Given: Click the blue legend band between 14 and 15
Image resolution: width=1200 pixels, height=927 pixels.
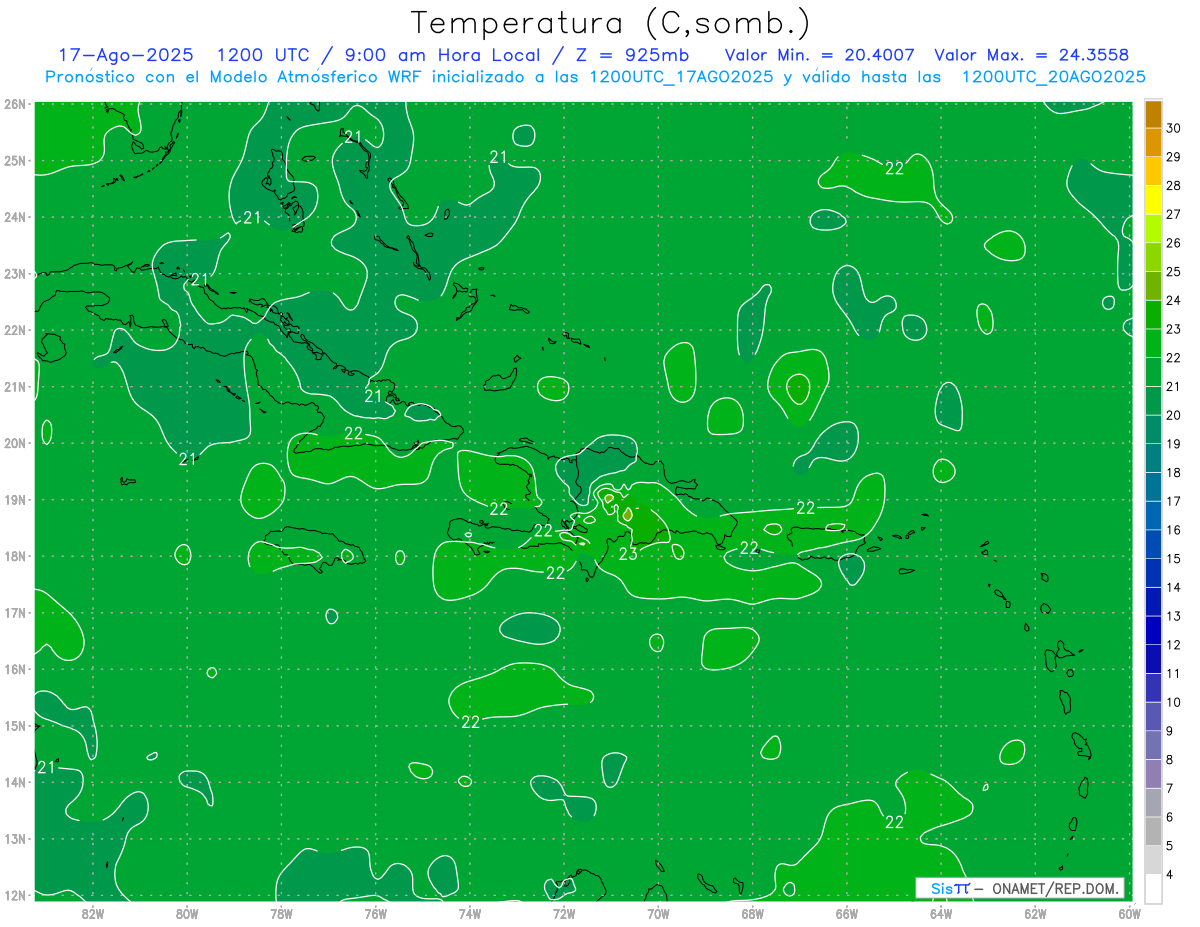Looking at the screenshot, I should [1153, 572].
